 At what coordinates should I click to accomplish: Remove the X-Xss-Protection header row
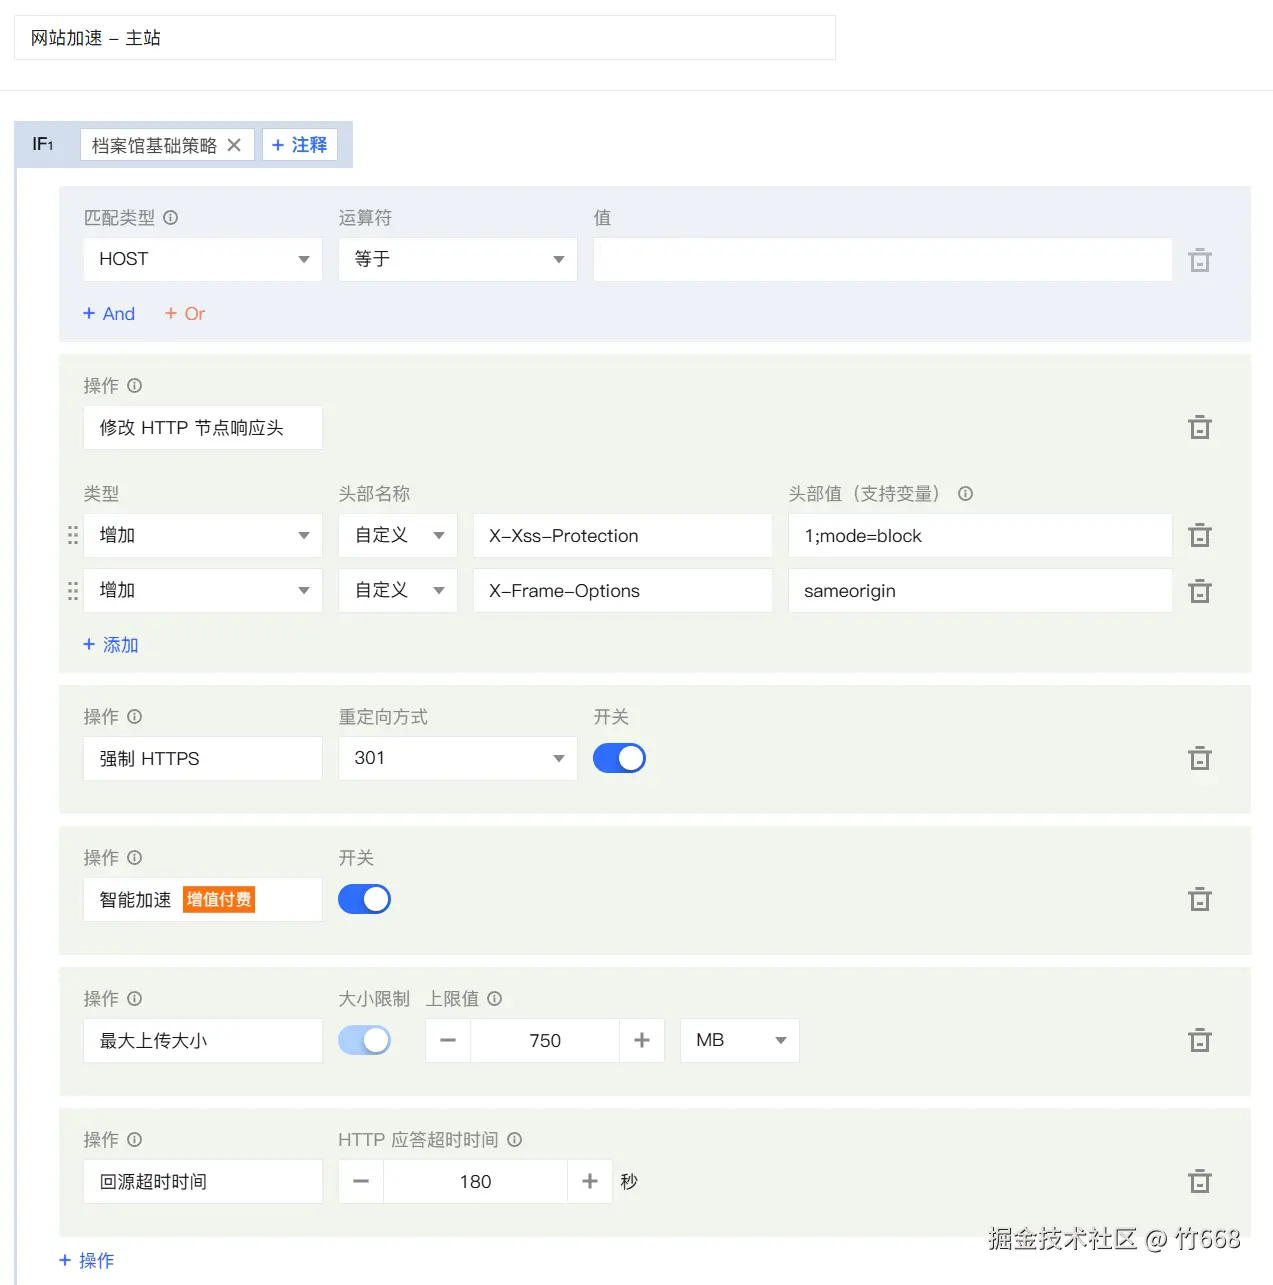[x=1200, y=536]
